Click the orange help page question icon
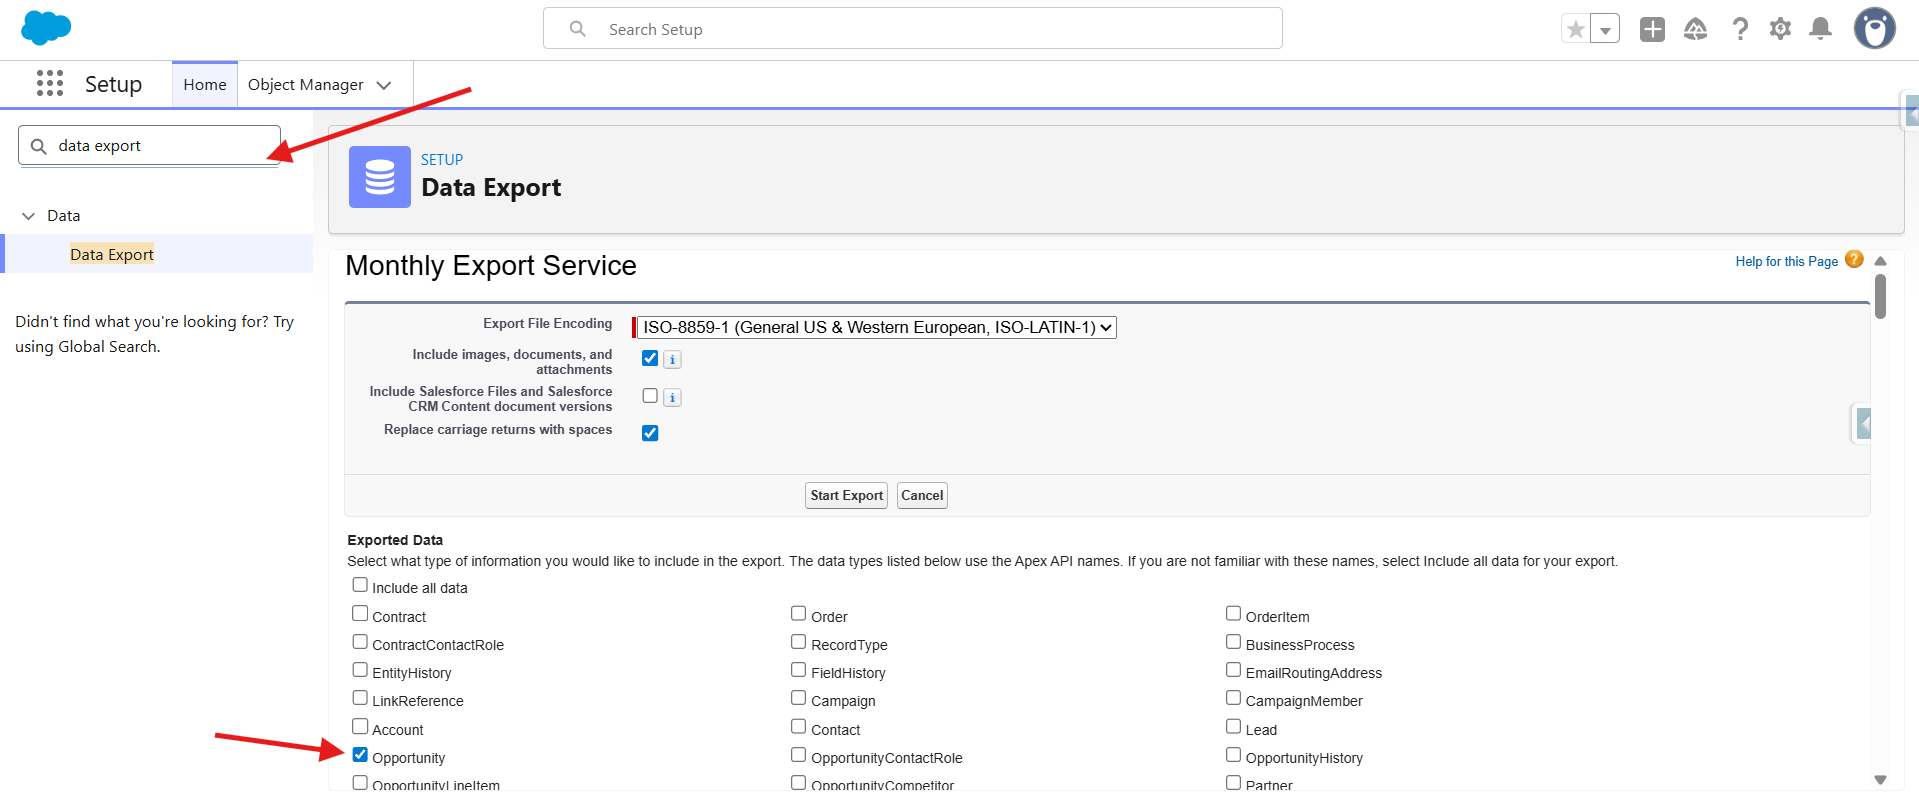This screenshot has height=805, width=1919. point(1854,260)
